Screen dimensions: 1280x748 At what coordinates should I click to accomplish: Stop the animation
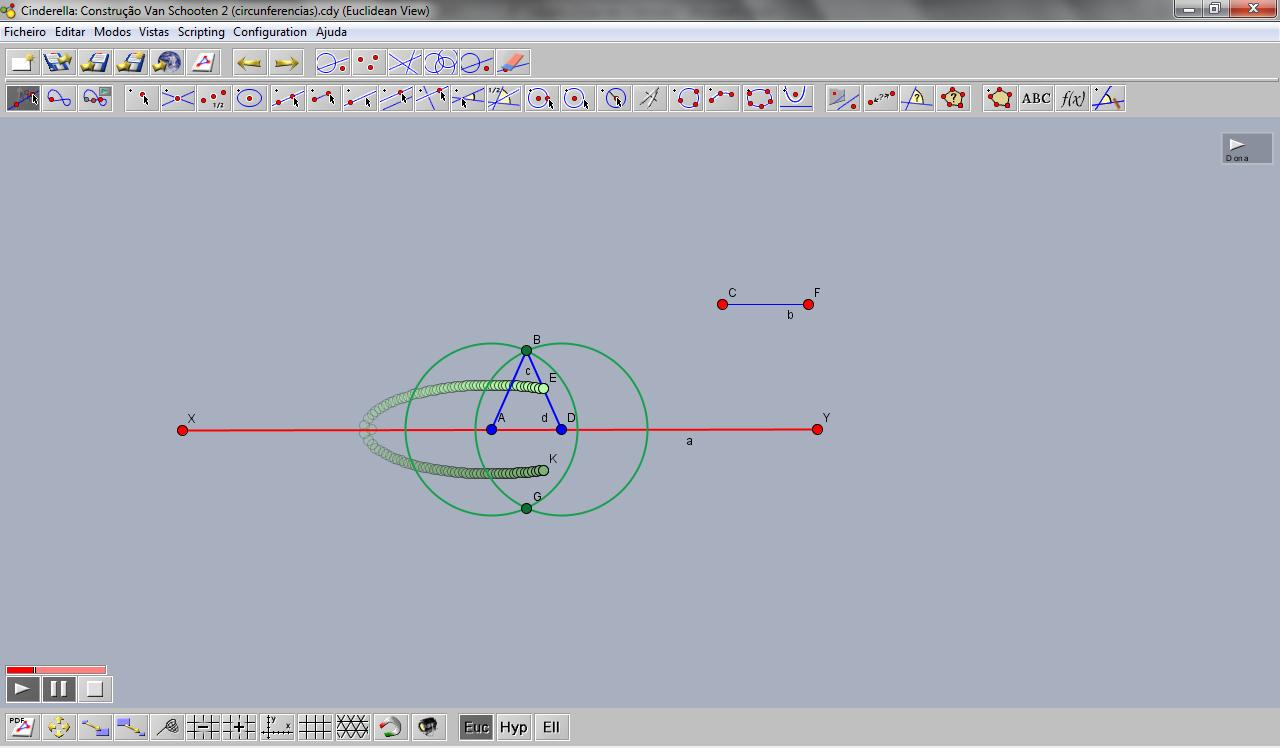[x=94, y=689]
